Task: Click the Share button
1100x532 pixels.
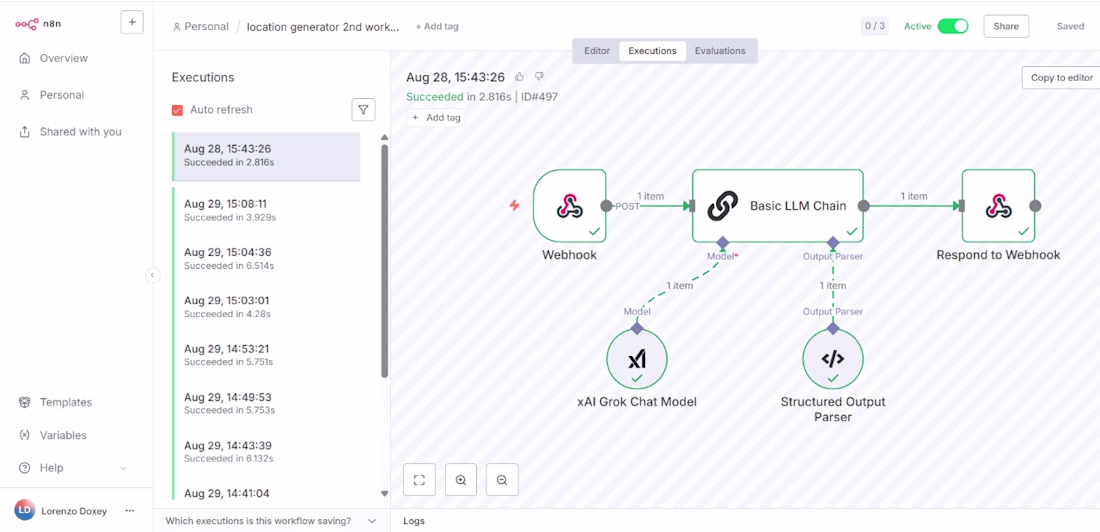Action: [x=1006, y=26]
